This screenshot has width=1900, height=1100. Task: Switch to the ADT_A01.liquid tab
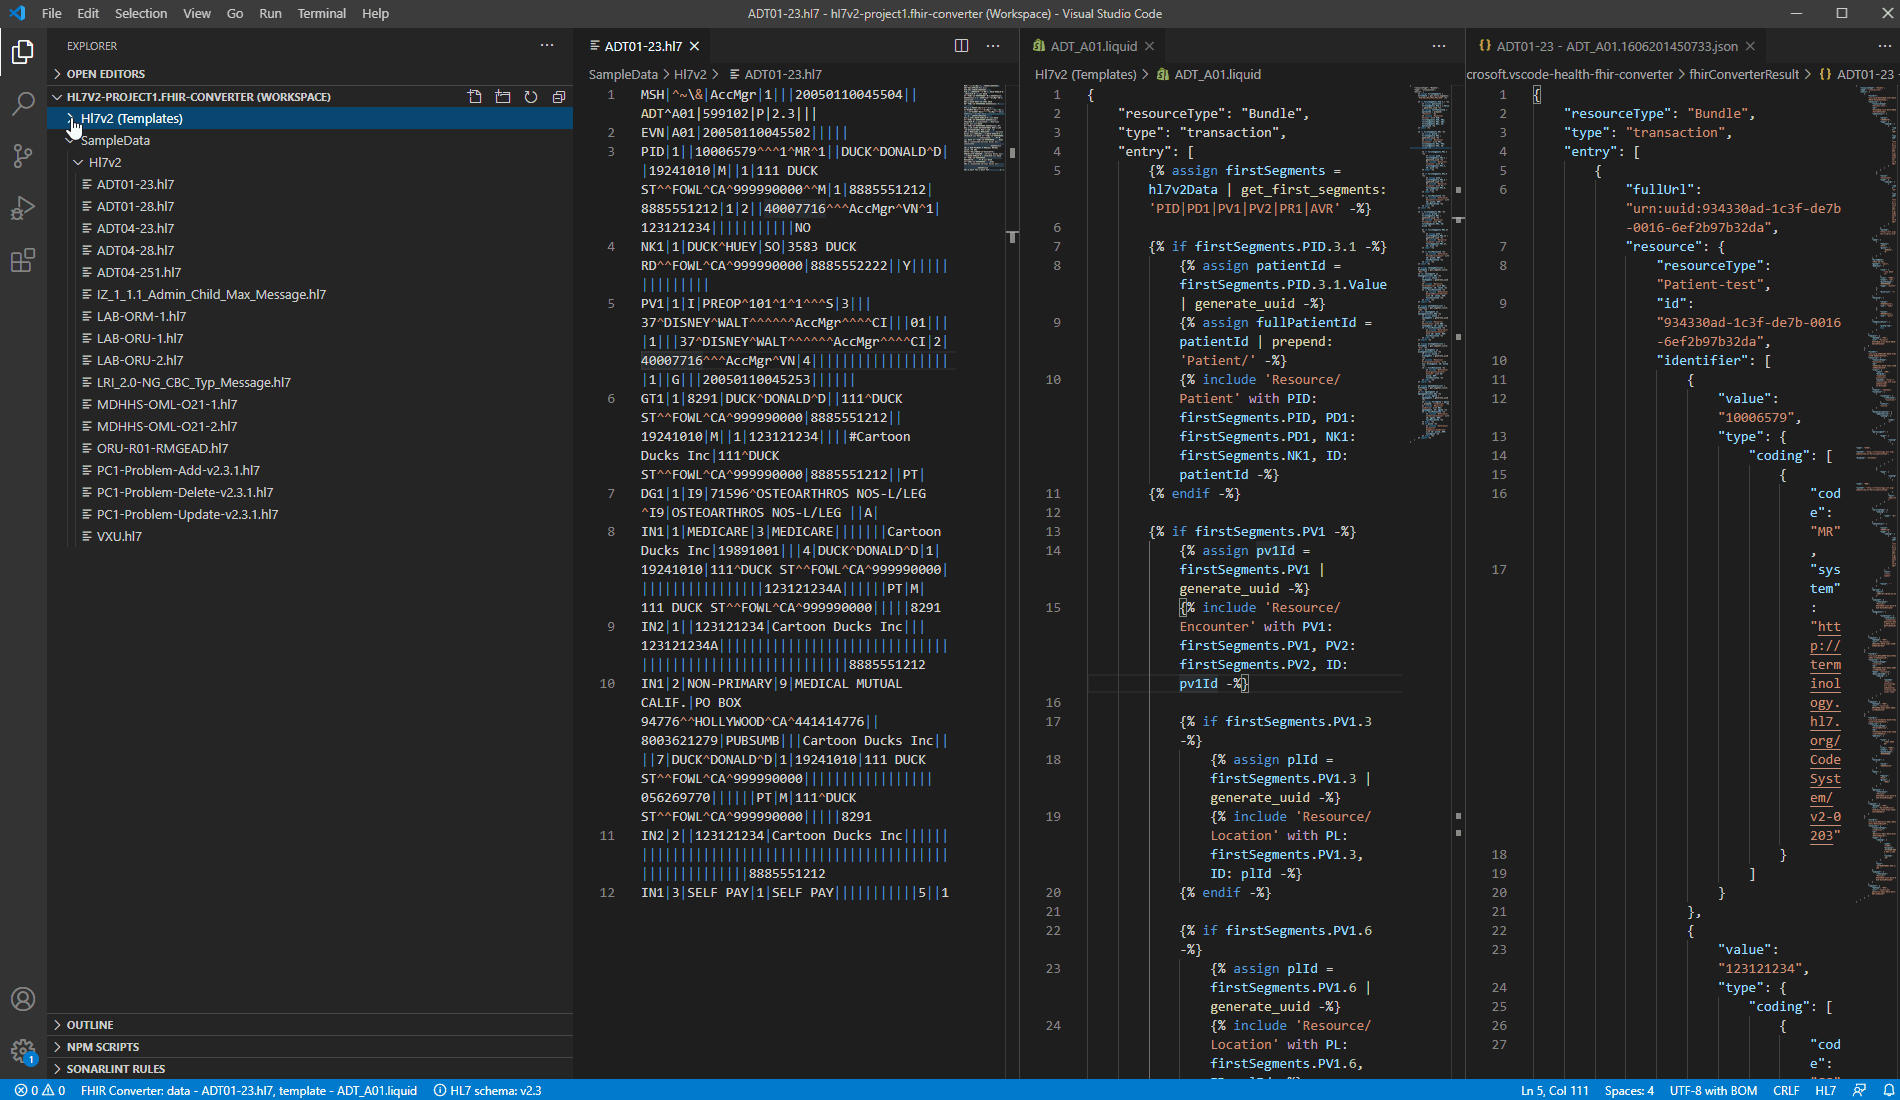point(1093,46)
